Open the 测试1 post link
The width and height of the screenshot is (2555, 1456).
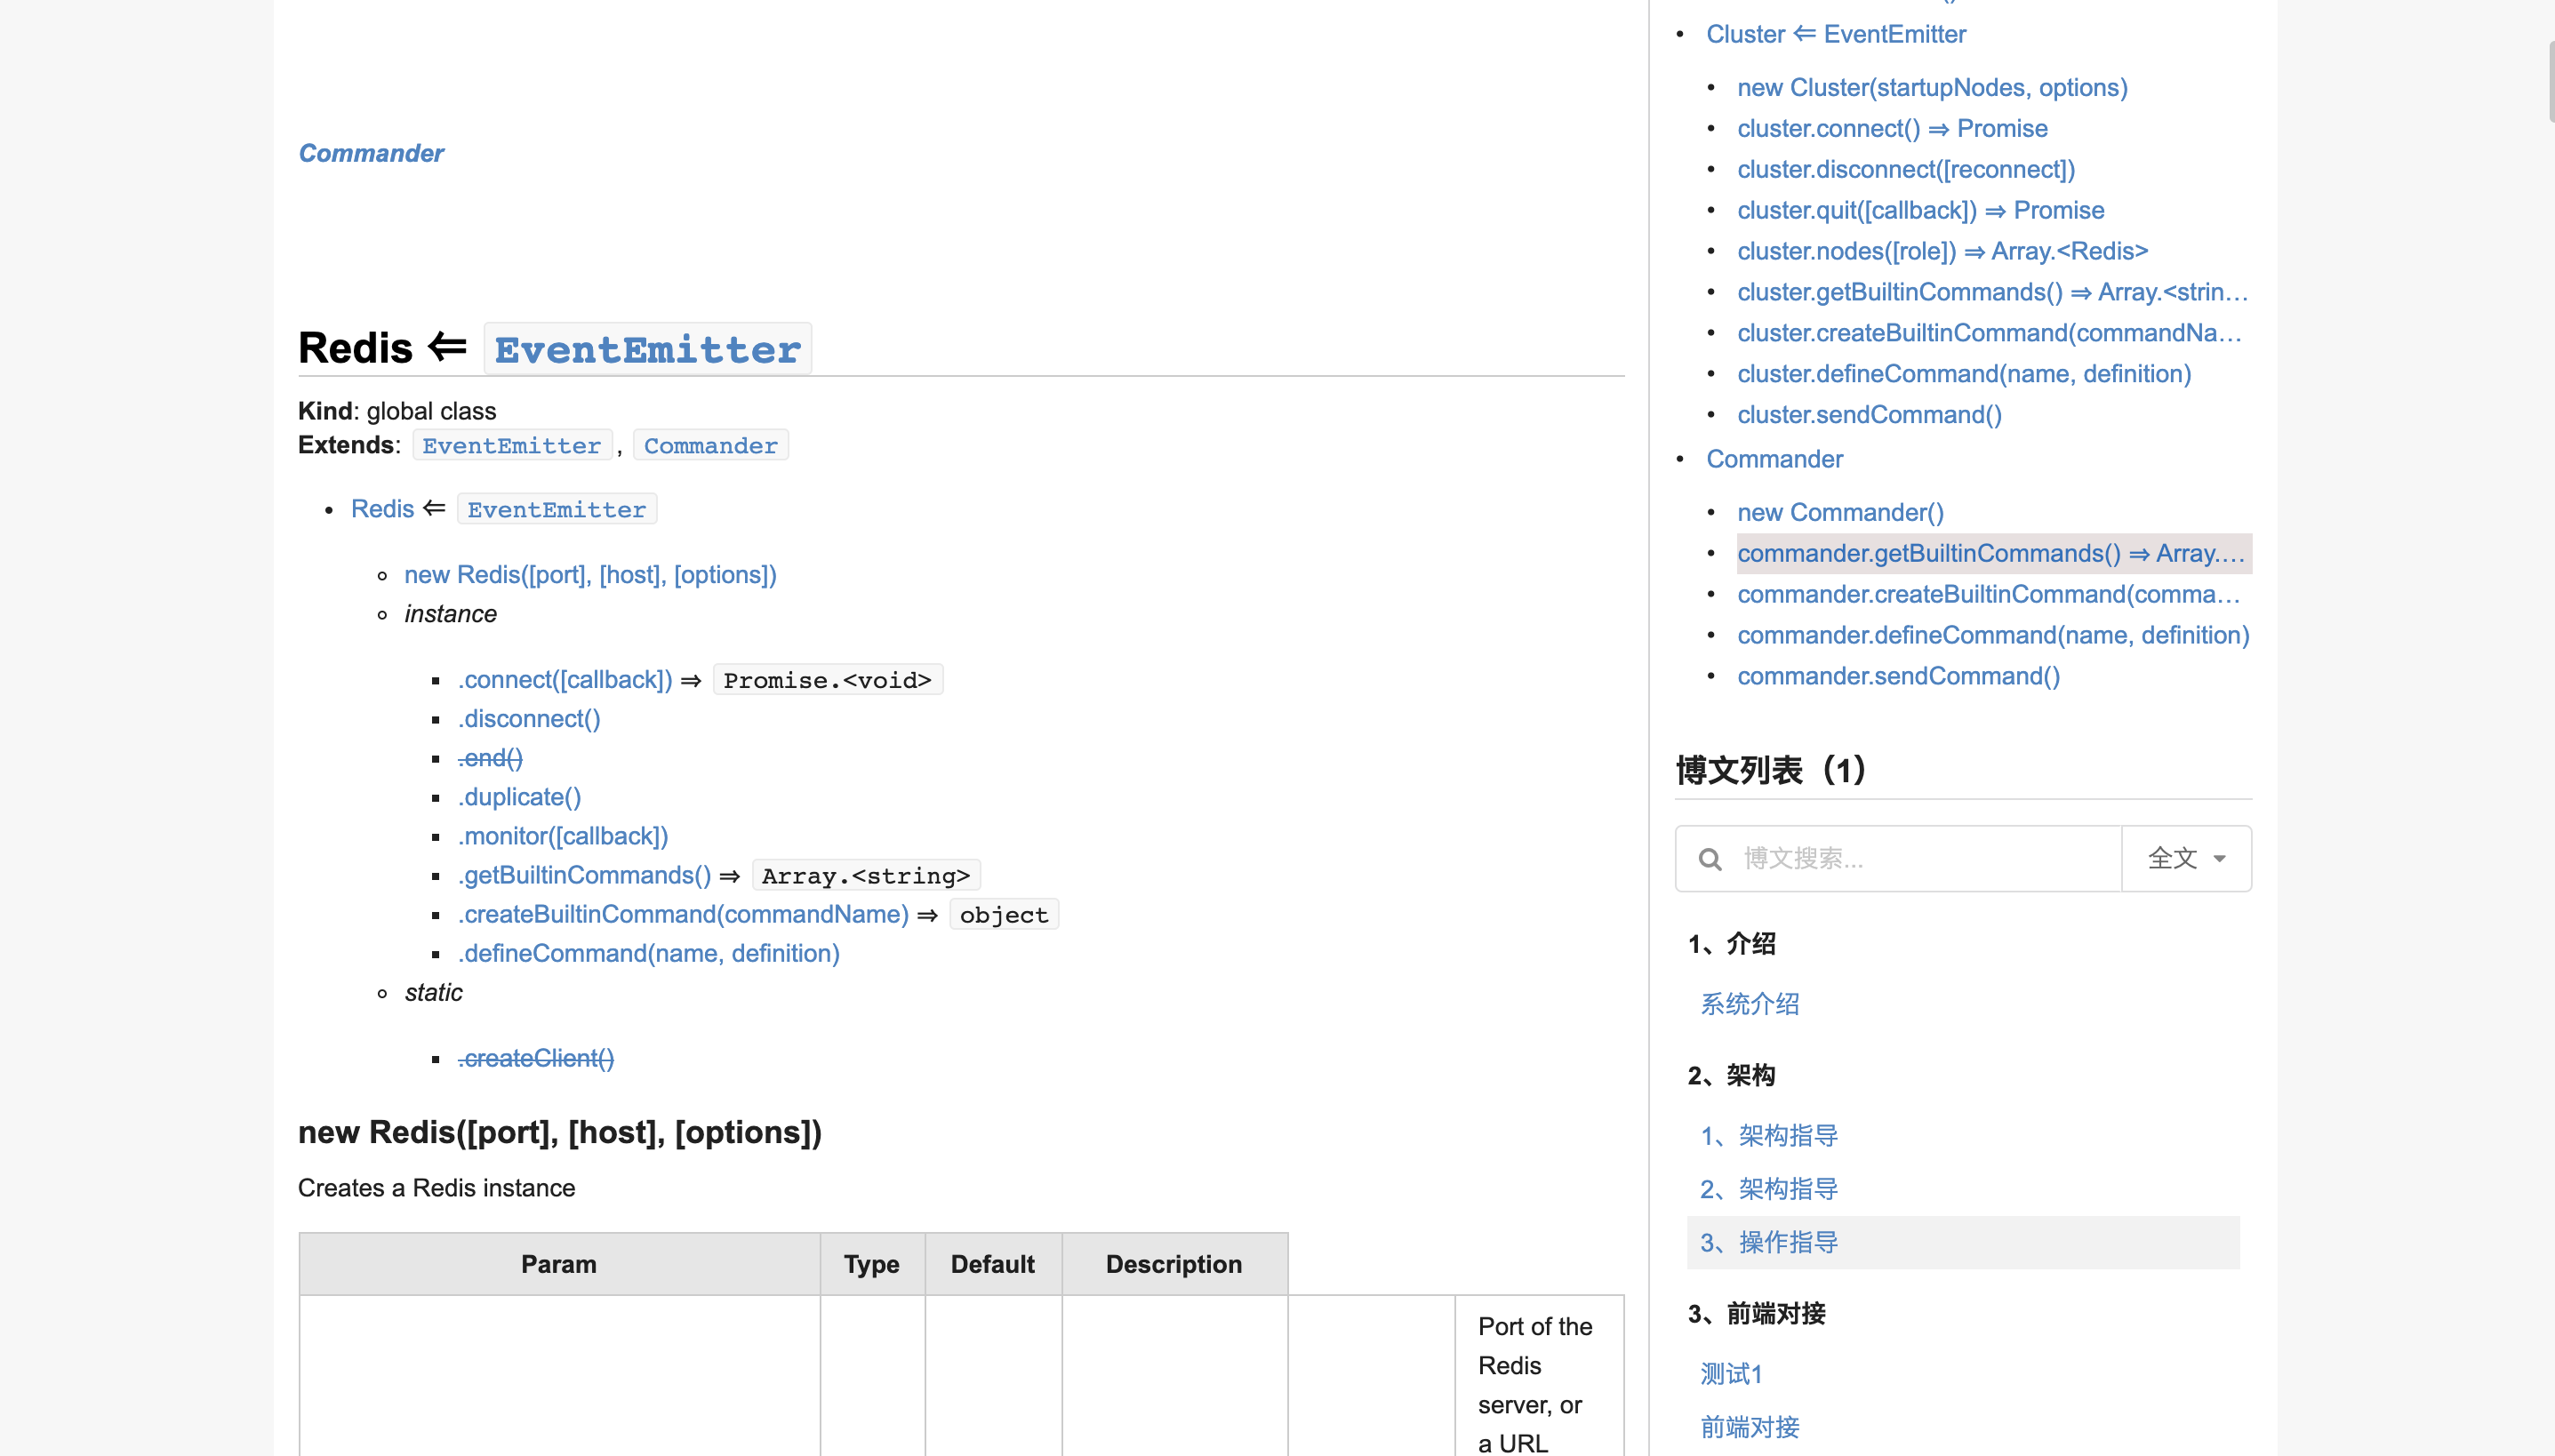click(x=1731, y=1374)
